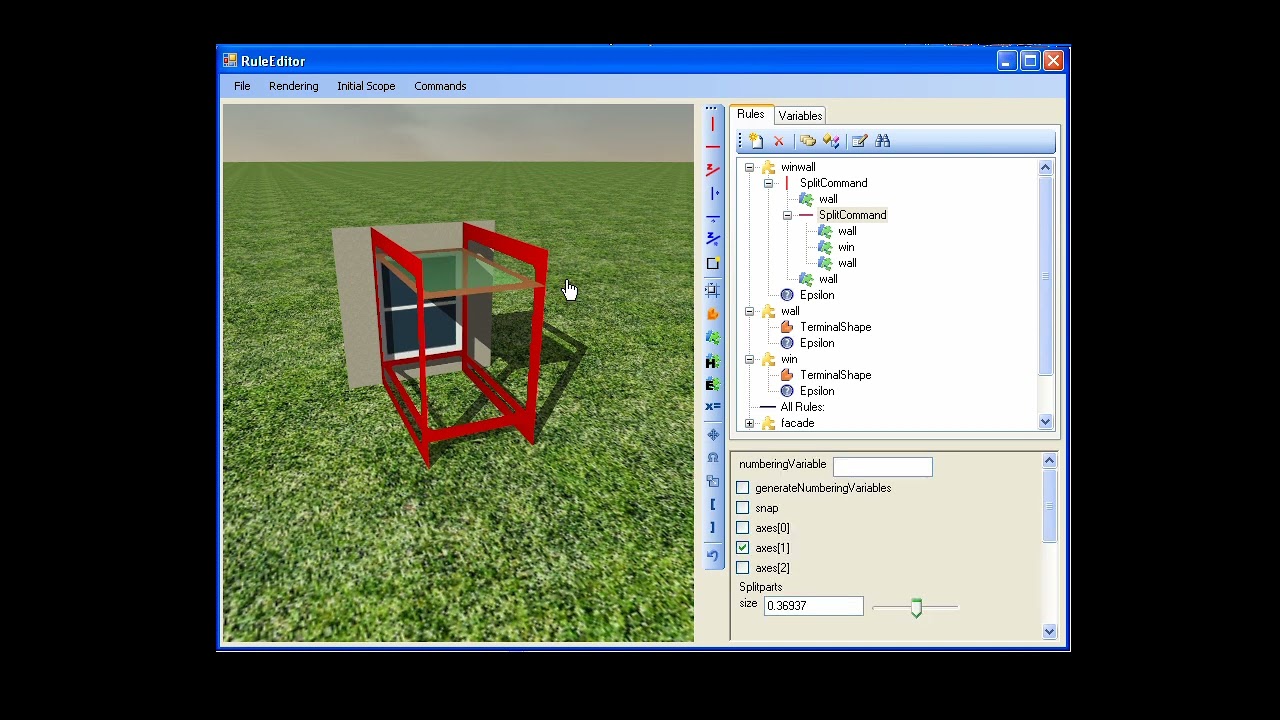The height and width of the screenshot is (720, 1280).
Task: Click the x= variable assignment tool
Action: pyautogui.click(x=712, y=407)
